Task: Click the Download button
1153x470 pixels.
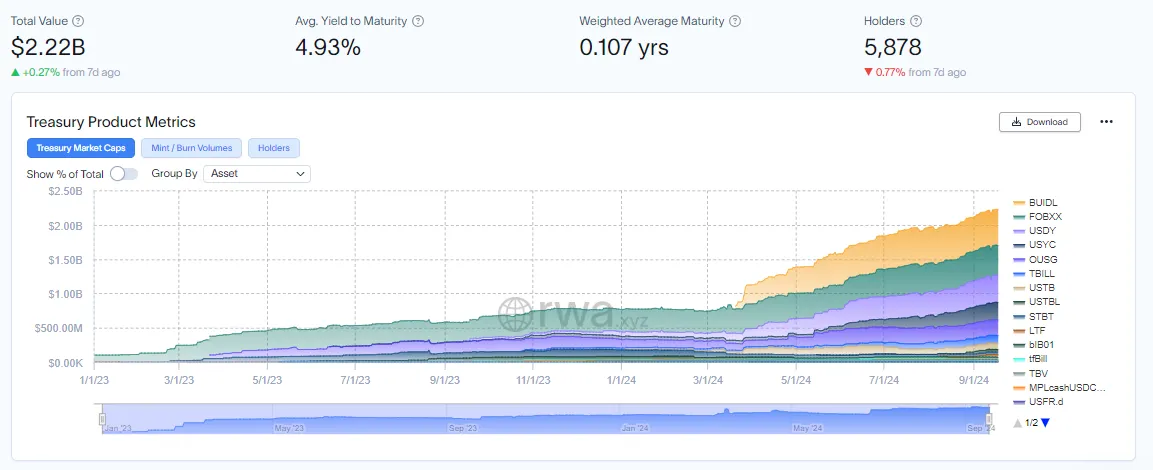Action: [1040, 122]
